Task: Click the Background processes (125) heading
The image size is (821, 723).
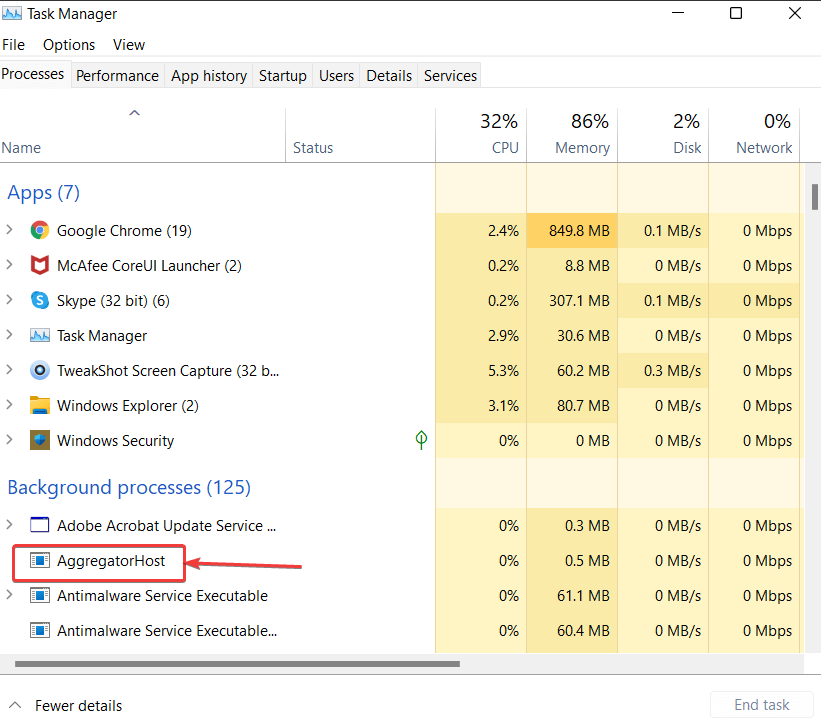Action: tap(129, 487)
